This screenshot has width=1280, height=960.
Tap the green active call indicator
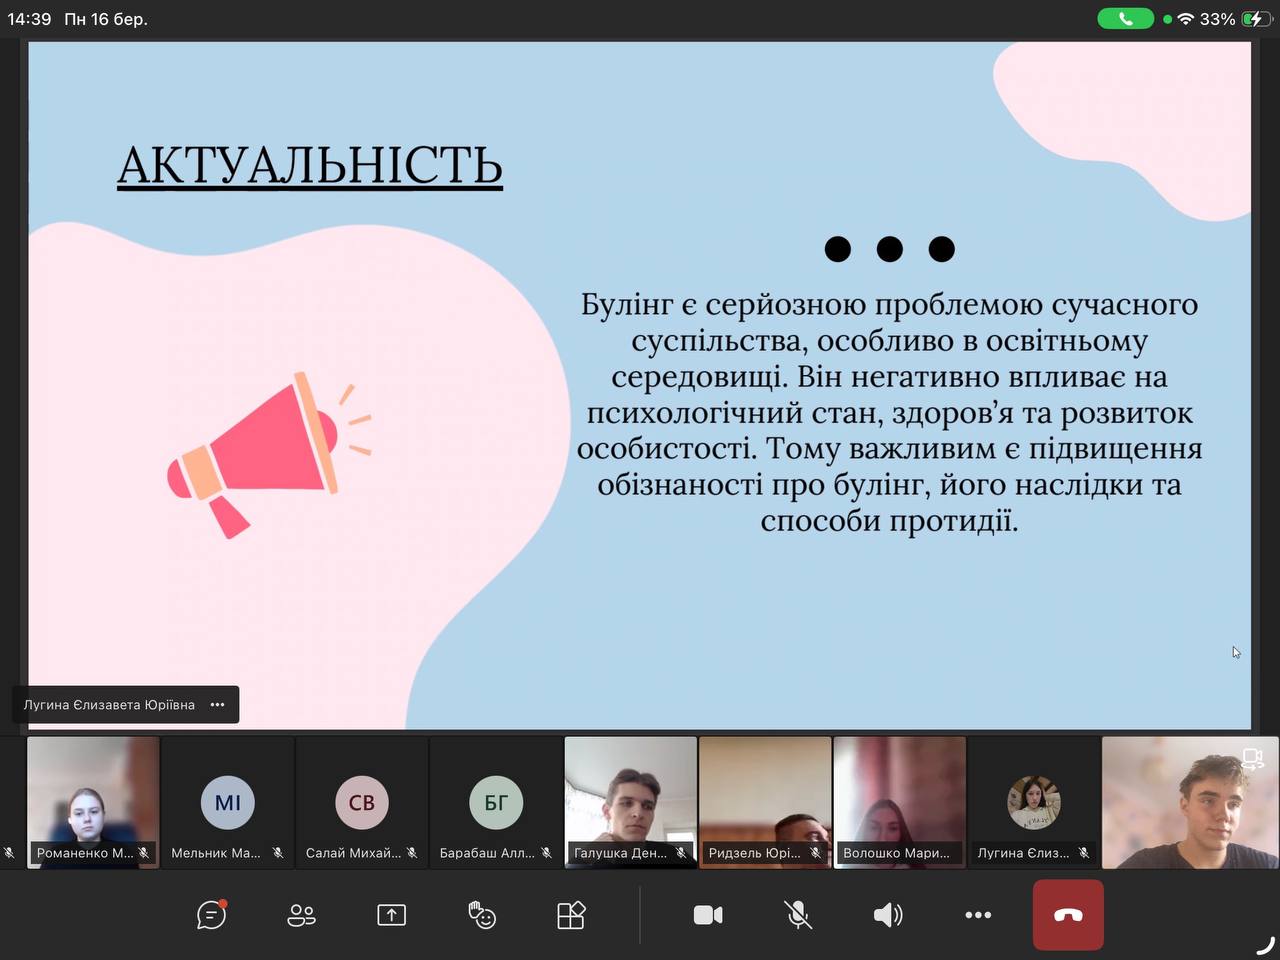pyautogui.click(x=1125, y=19)
